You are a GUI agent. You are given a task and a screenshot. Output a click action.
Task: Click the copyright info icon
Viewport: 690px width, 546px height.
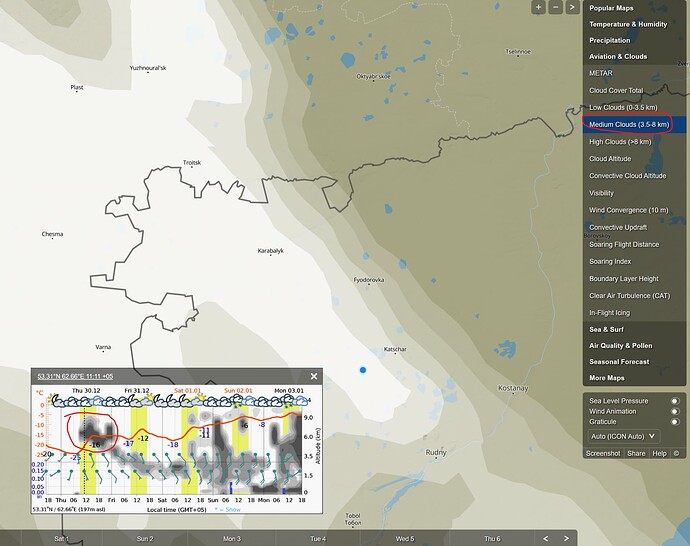[676, 453]
